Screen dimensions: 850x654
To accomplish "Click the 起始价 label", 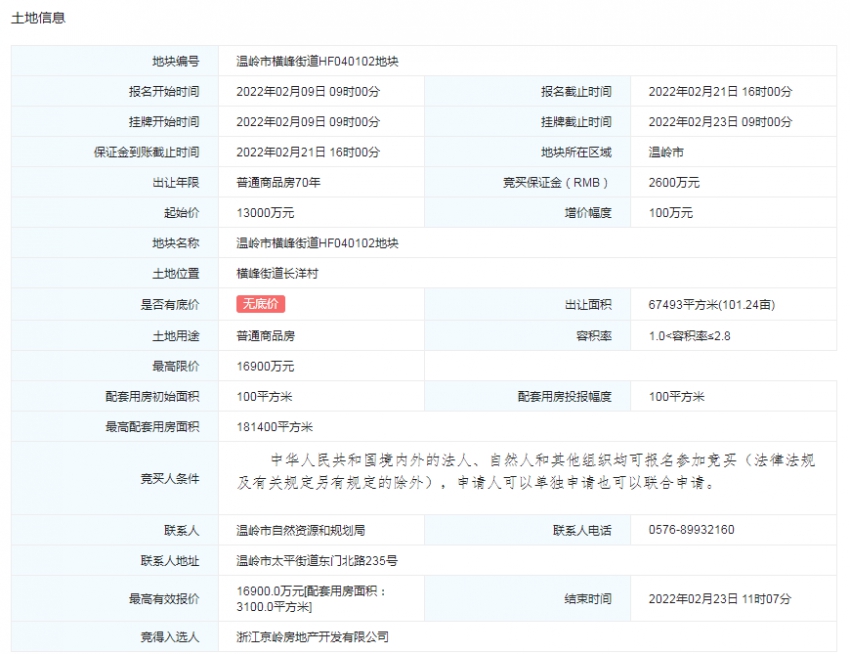I will pos(182,213).
